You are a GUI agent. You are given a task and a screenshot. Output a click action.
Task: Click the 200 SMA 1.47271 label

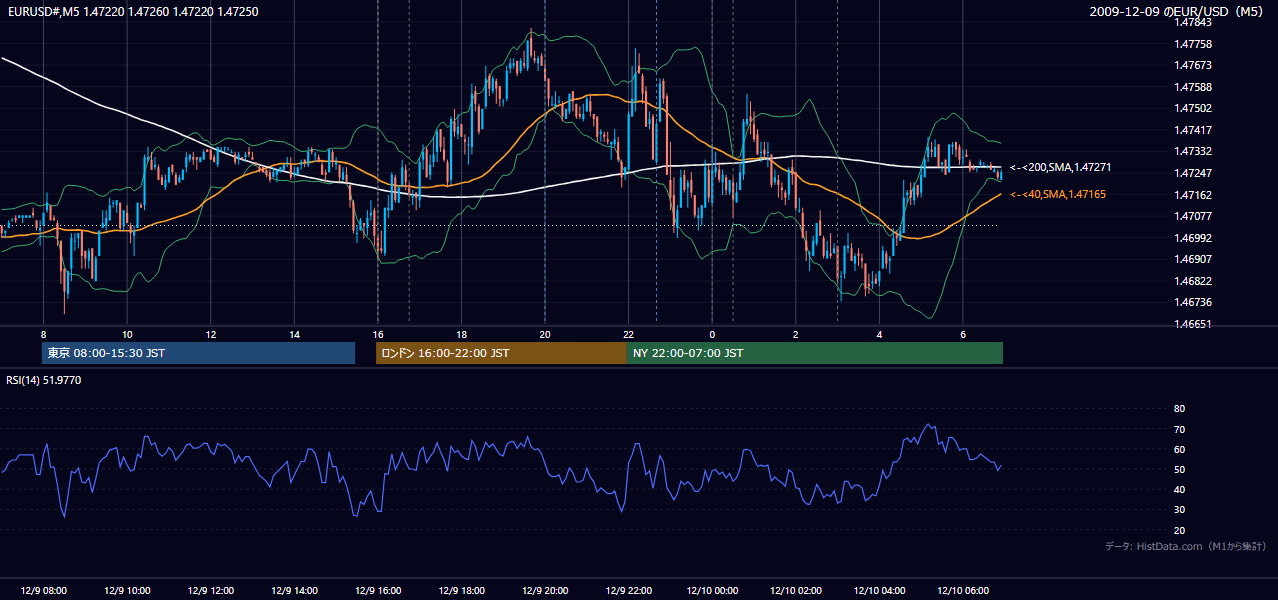[1060, 168]
